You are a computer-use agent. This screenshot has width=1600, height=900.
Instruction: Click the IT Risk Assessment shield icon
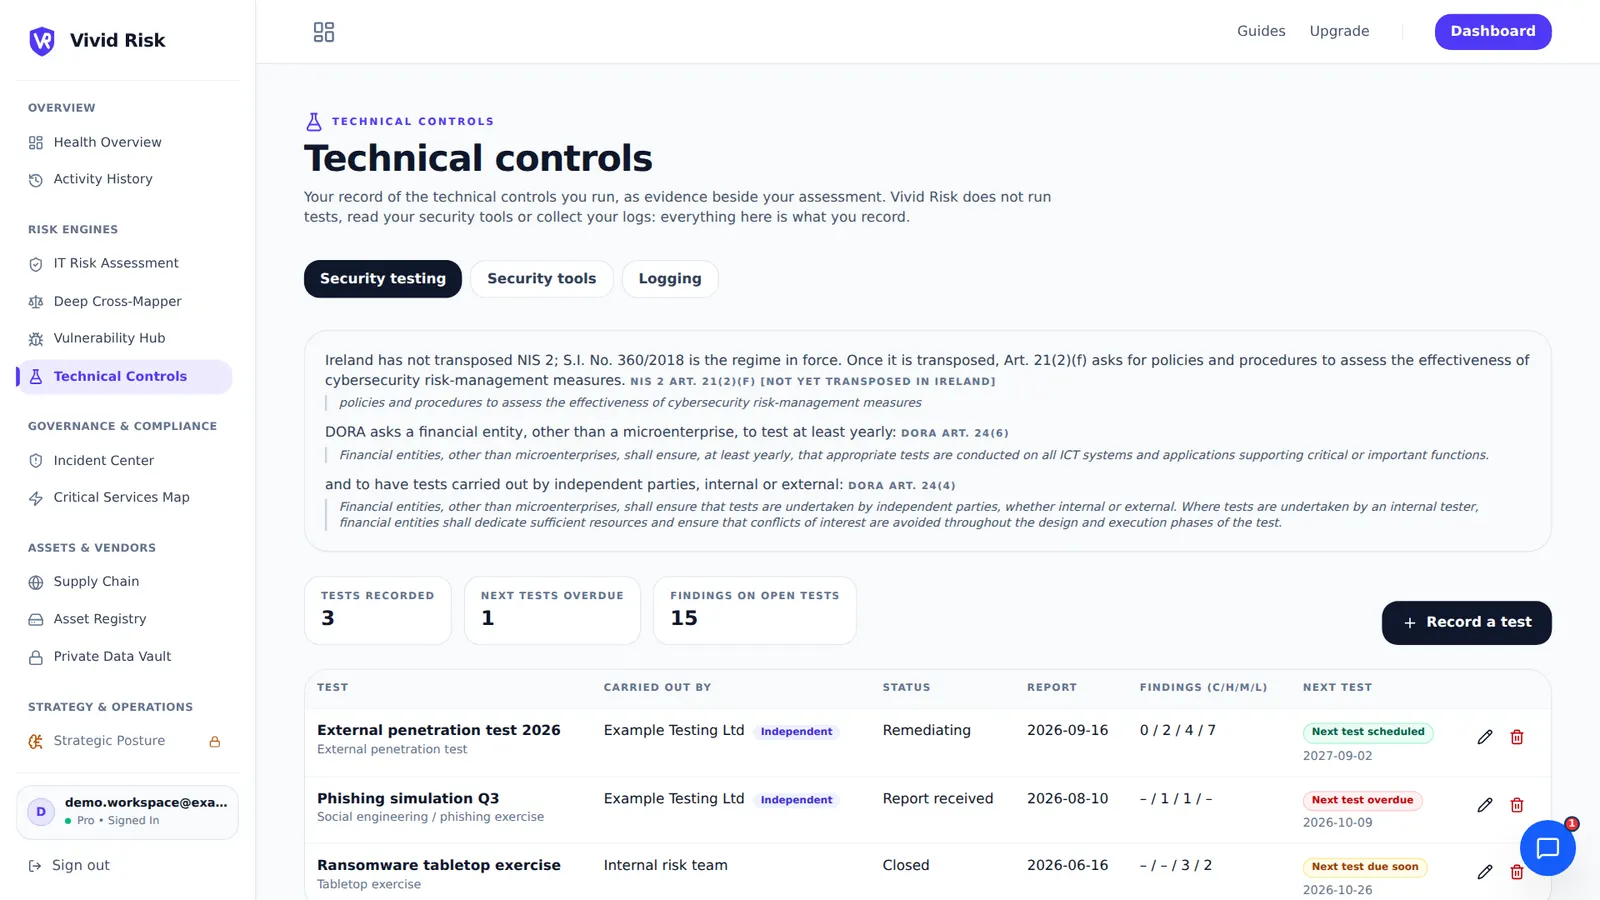click(36, 264)
